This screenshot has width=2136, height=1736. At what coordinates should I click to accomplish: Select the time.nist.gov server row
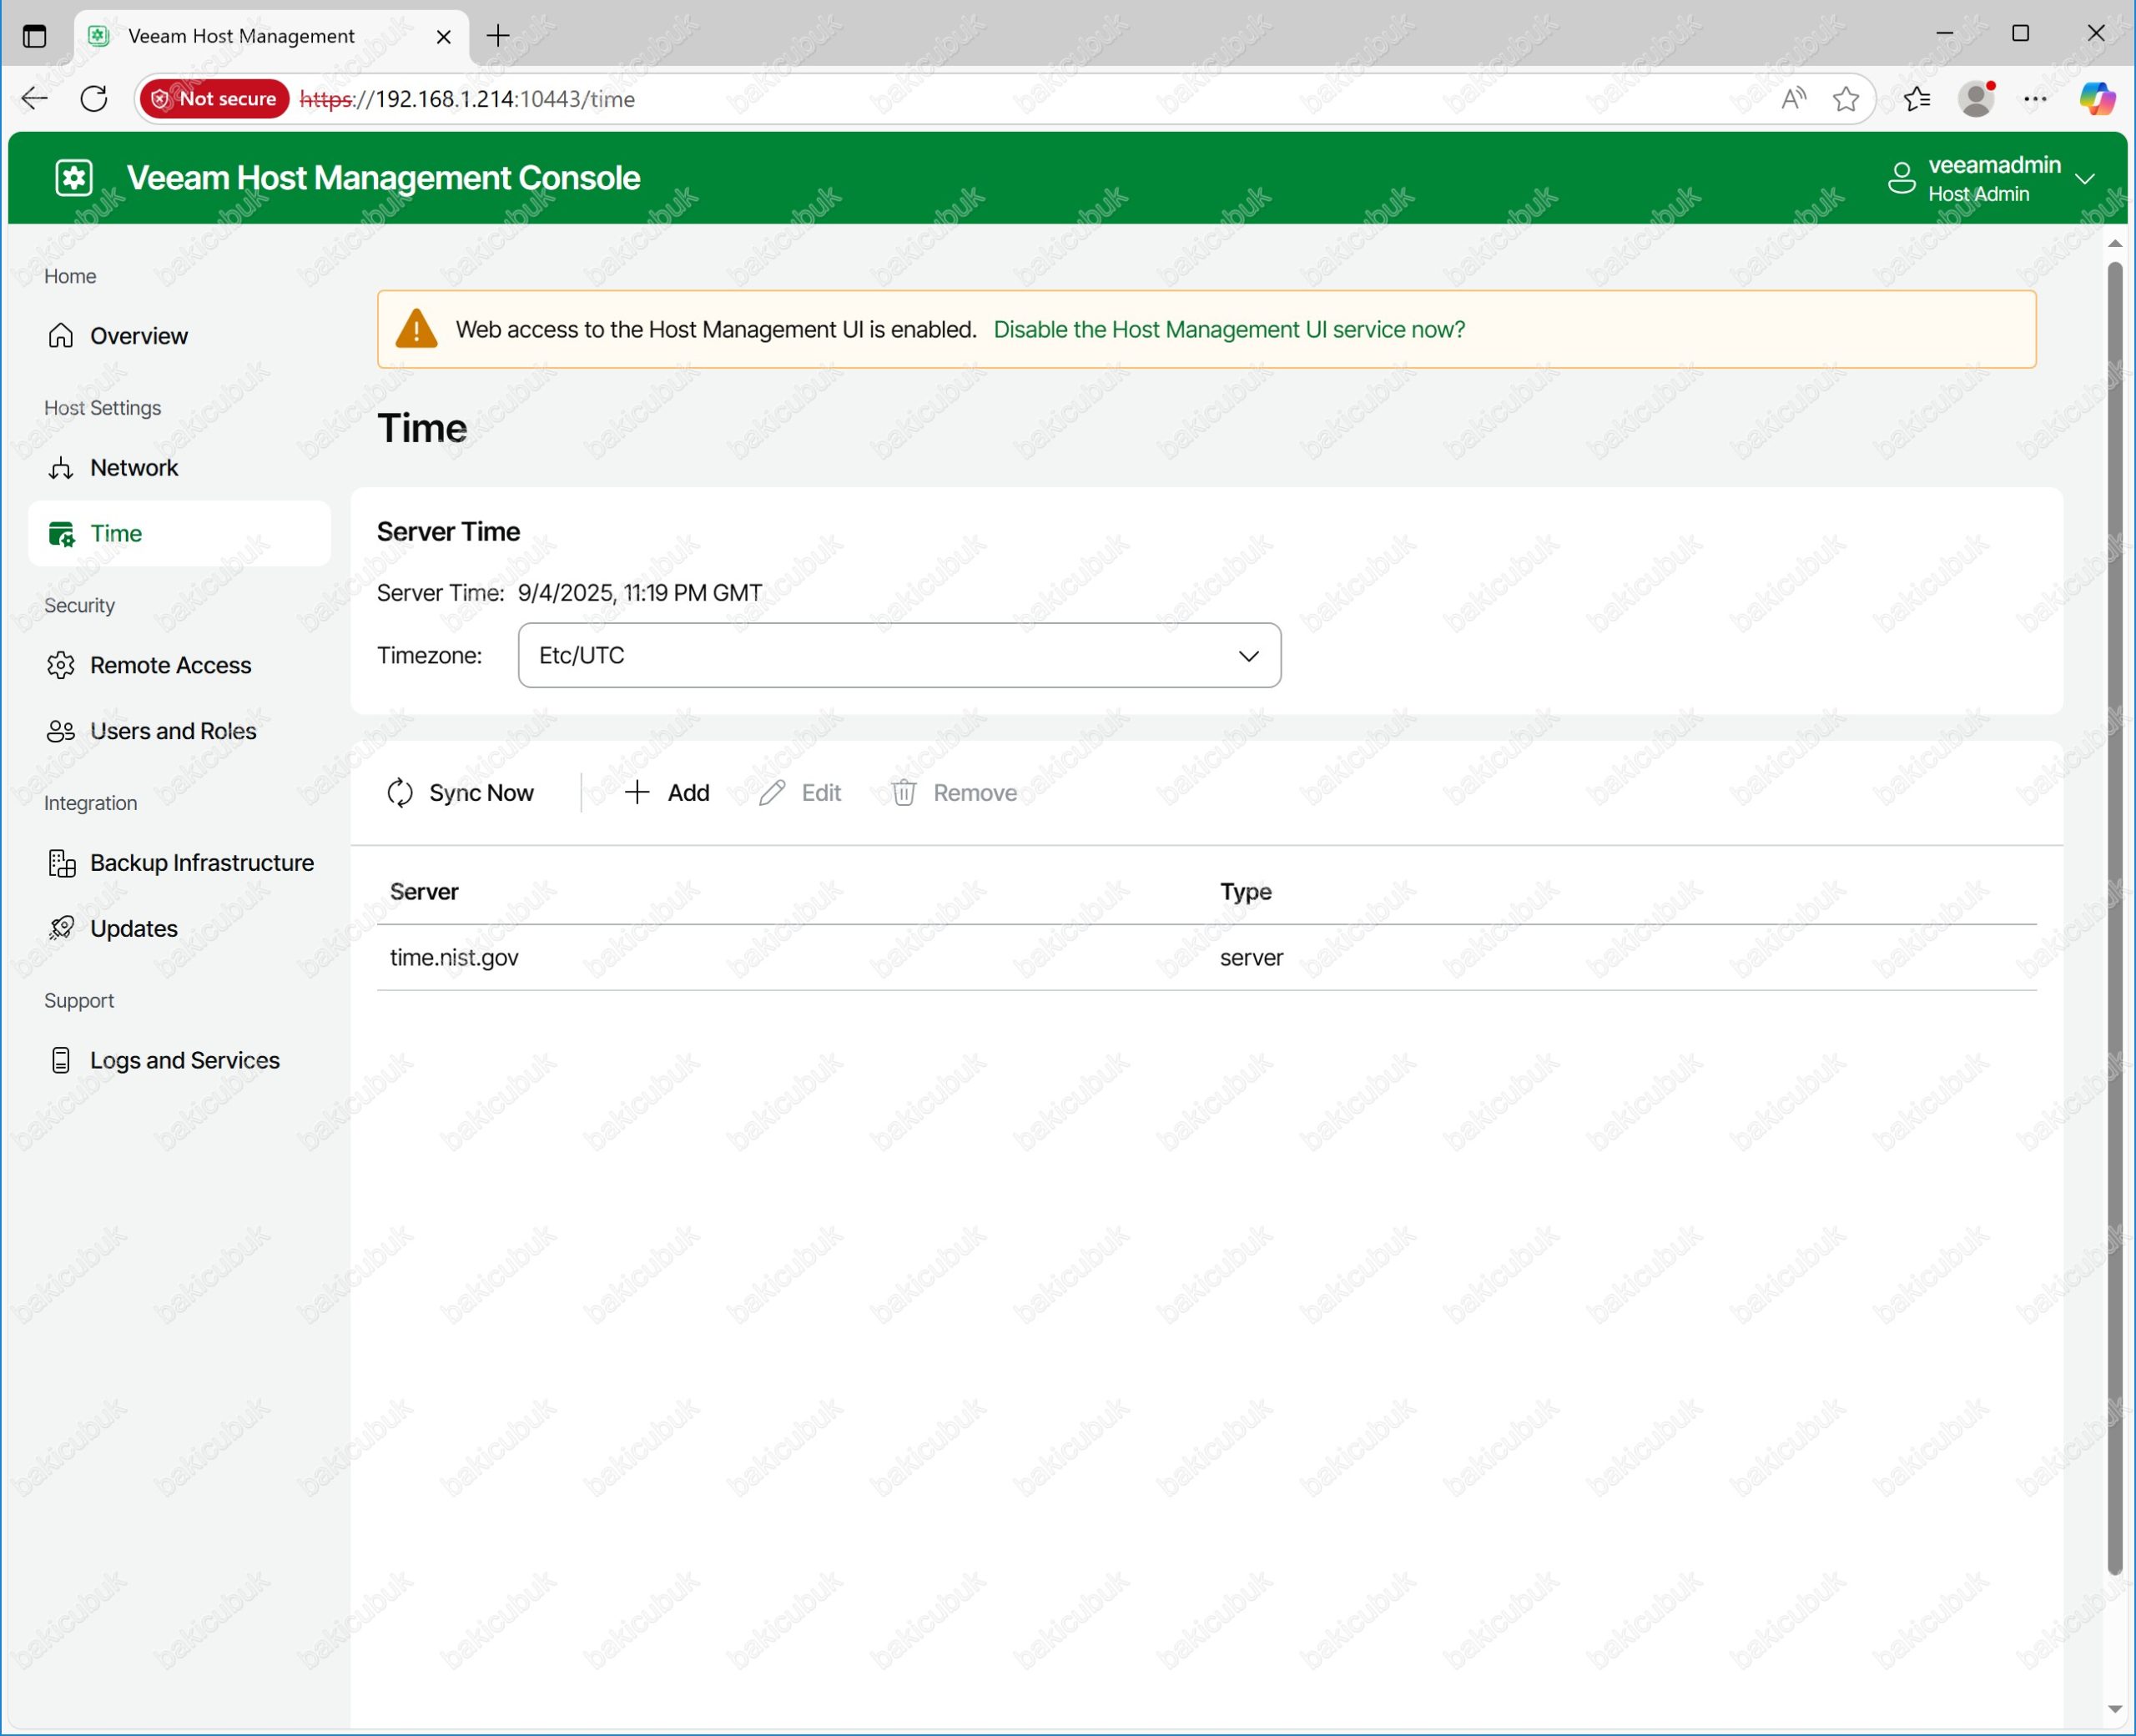(x=1206, y=957)
